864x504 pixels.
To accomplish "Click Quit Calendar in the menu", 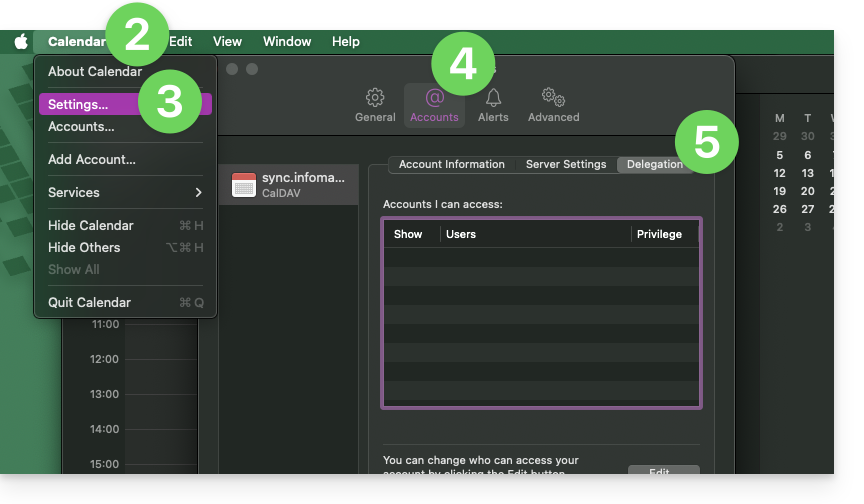I will 89,303.
